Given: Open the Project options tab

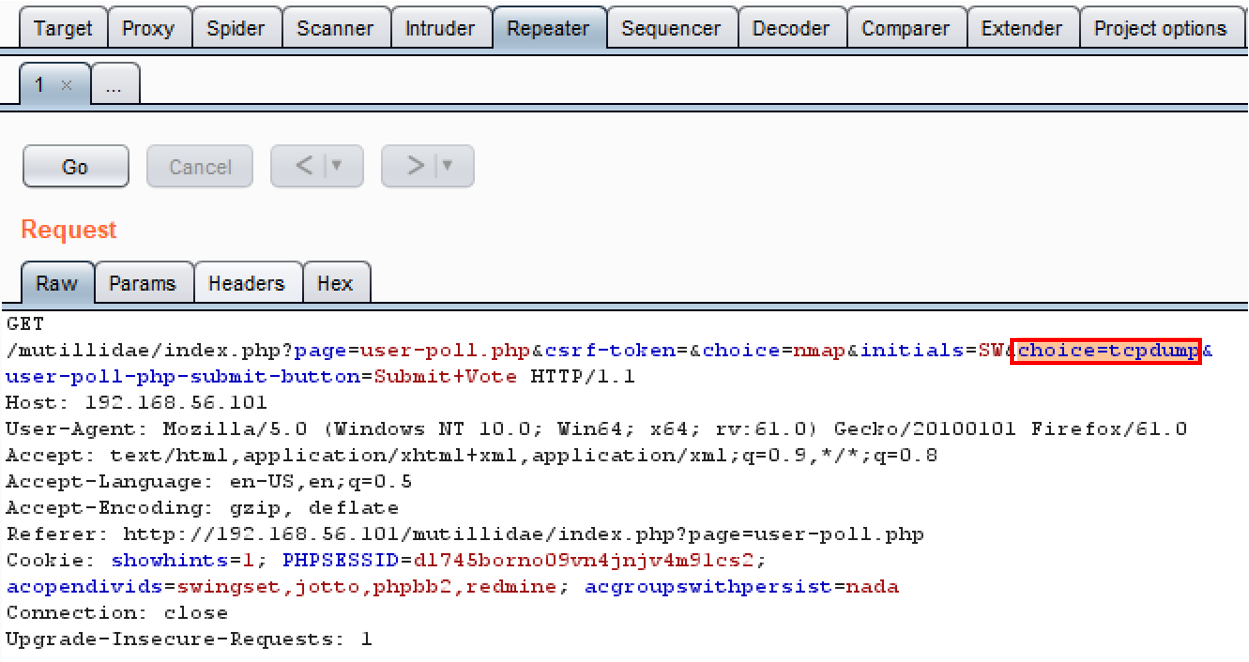Looking at the screenshot, I should coord(1160,28).
